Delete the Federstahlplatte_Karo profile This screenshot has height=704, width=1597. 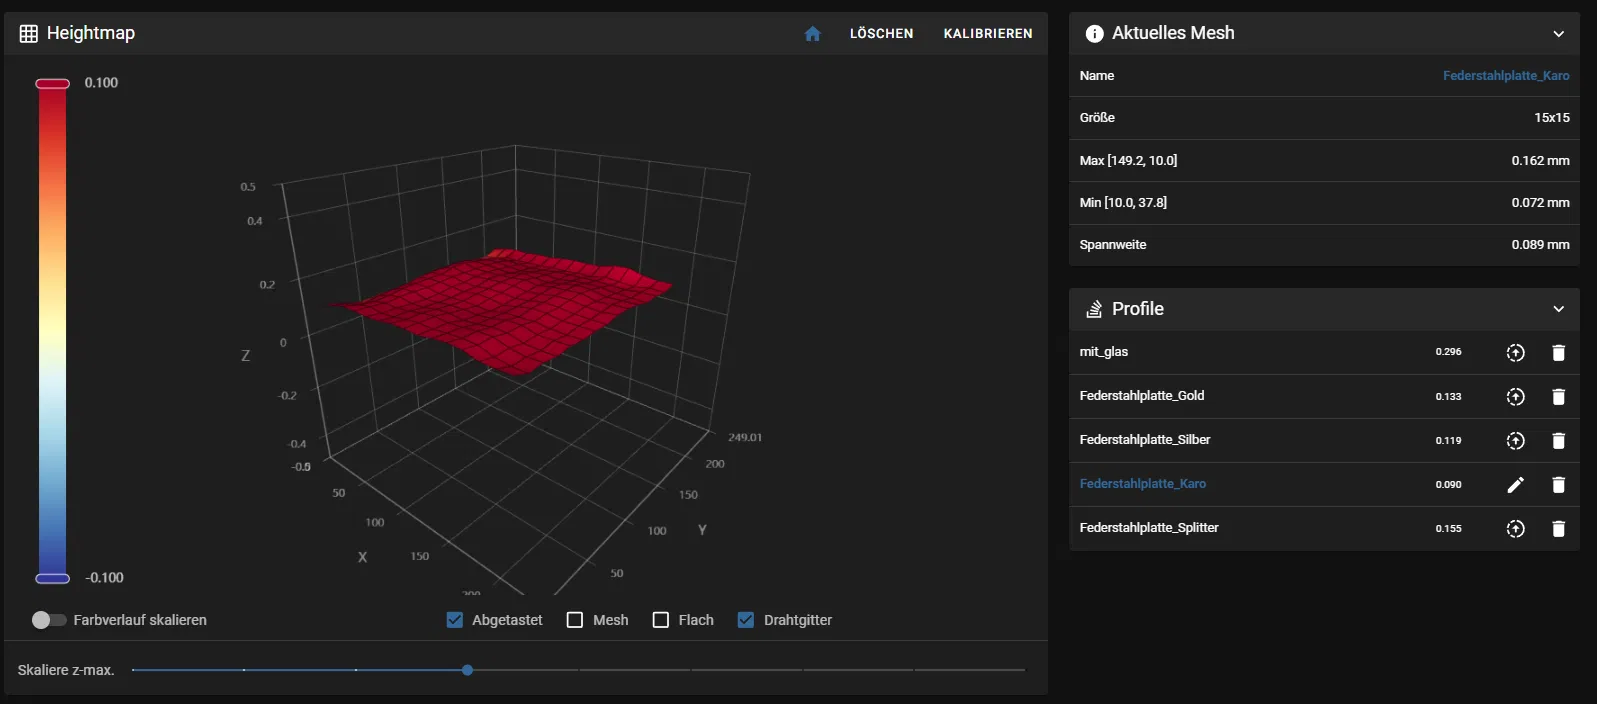[1558, 484]
